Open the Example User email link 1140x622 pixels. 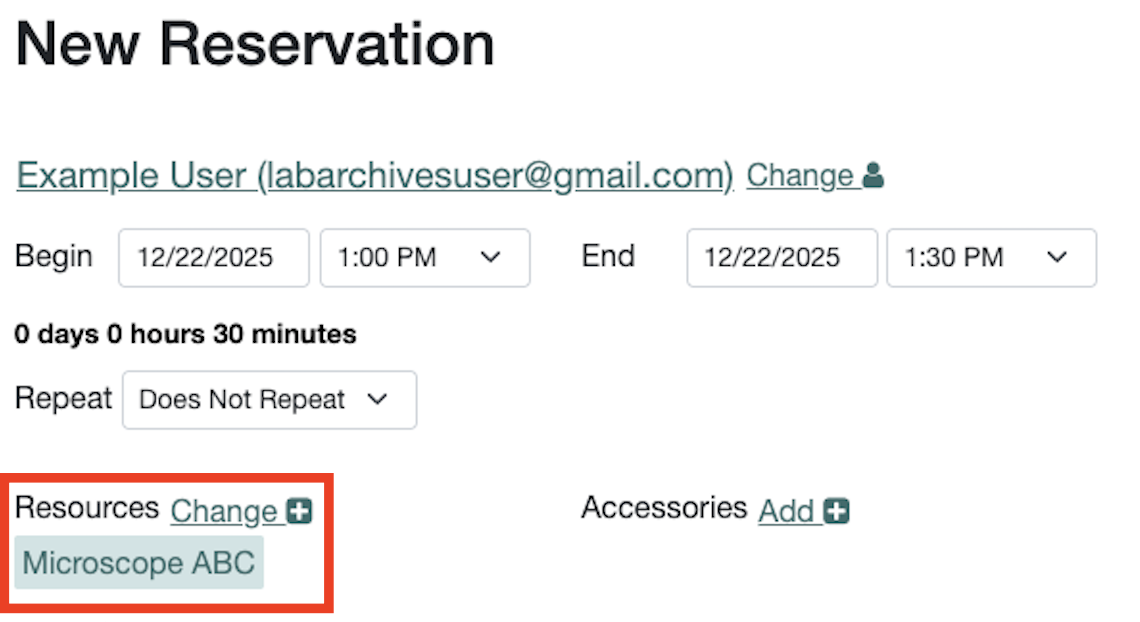[375, 176]
